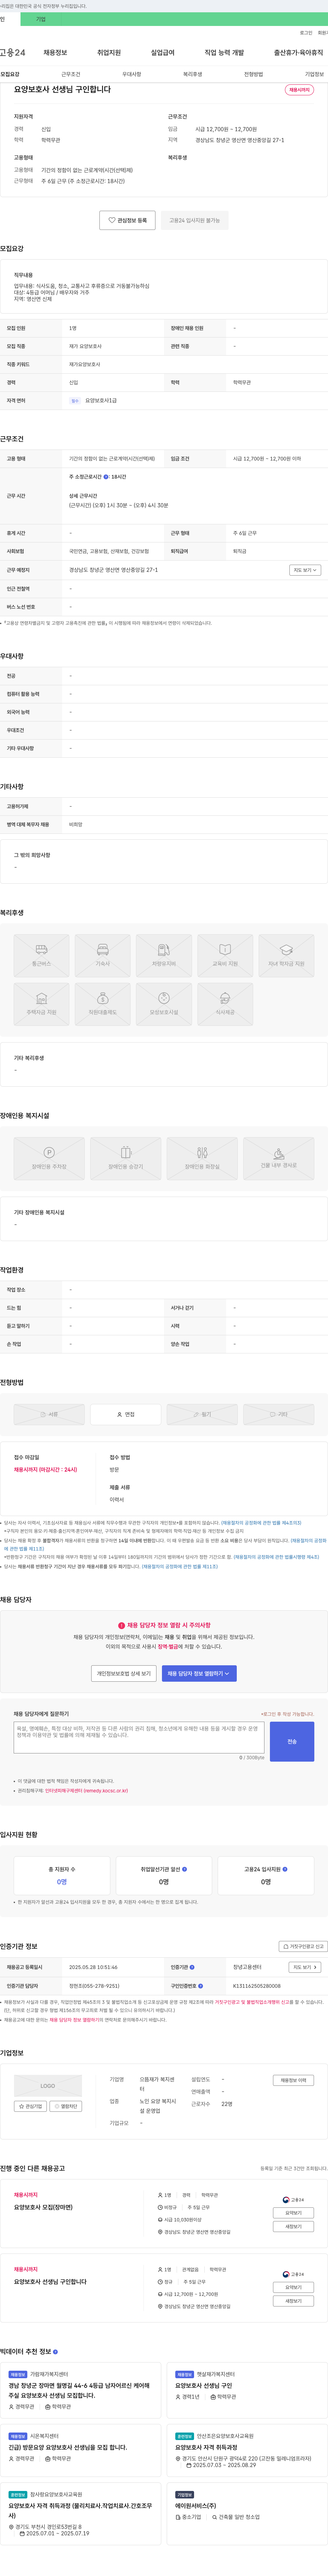Open the 채용정보 menu
This screenshot has width=328, height=2576.
[x=55, y=53]
